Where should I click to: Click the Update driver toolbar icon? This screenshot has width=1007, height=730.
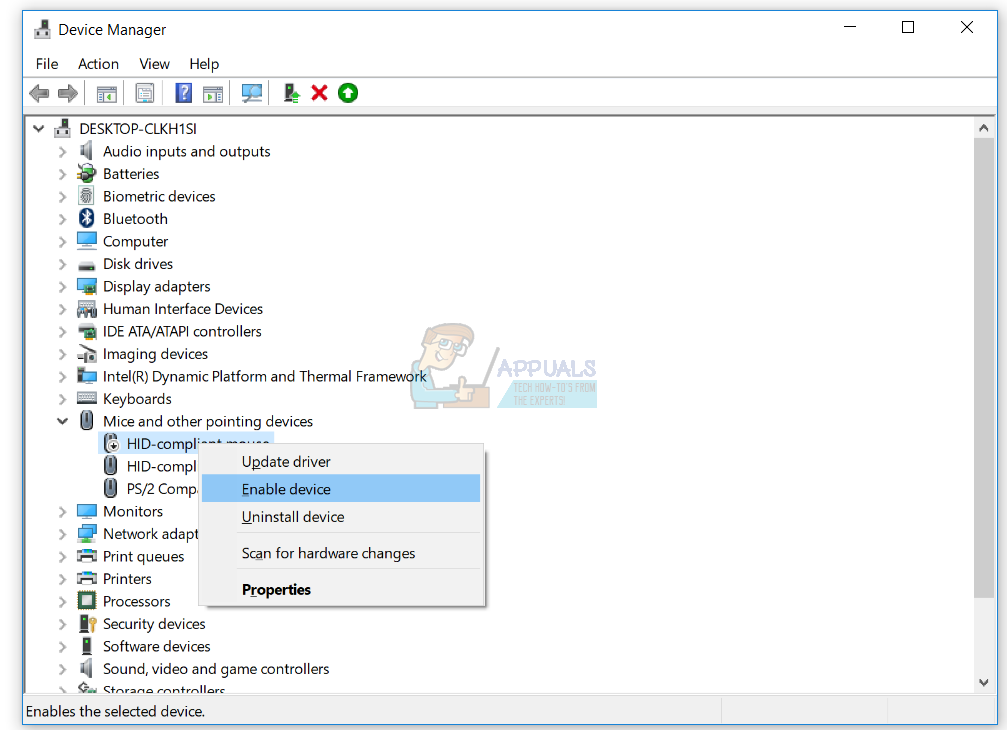291,92
